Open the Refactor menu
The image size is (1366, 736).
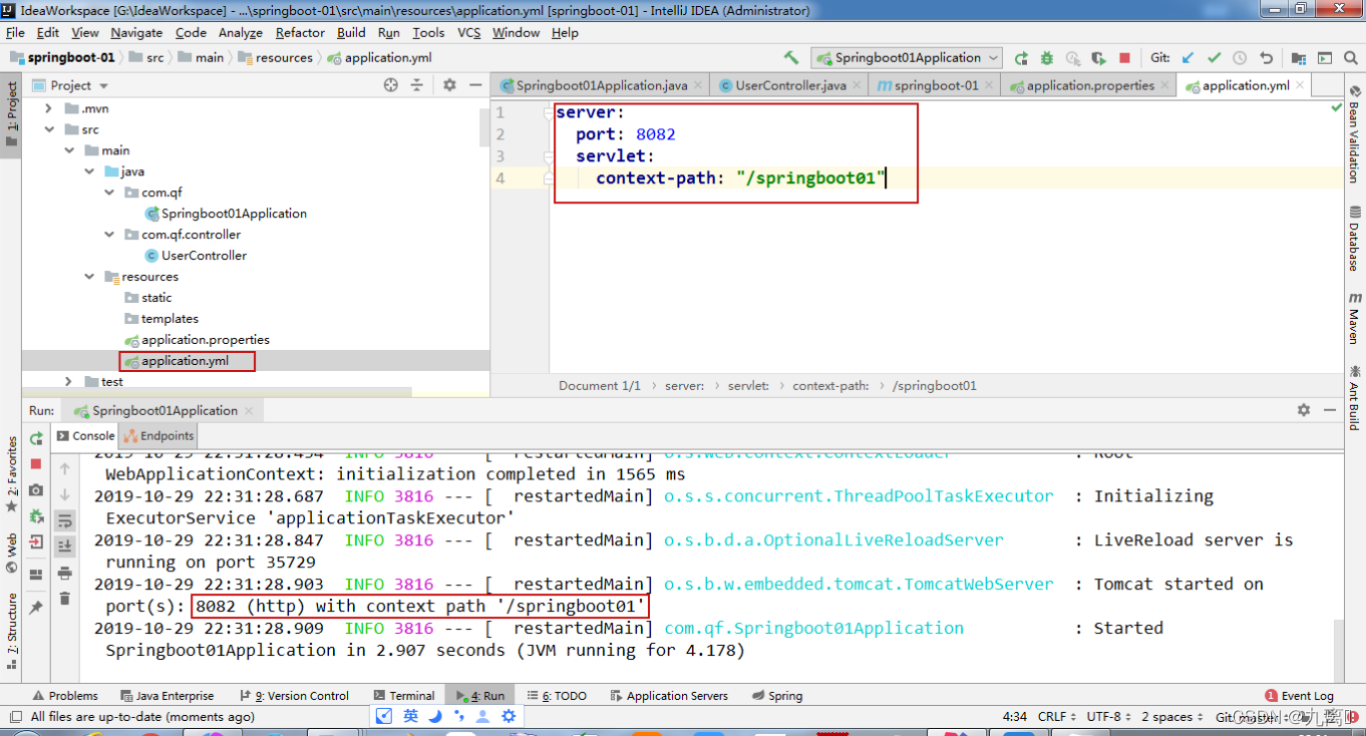(300, 32)
